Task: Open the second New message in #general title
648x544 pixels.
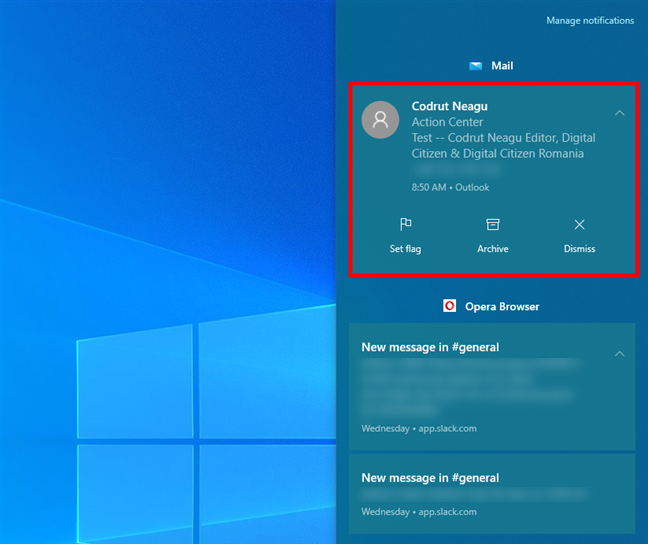Action: point(430,478)
